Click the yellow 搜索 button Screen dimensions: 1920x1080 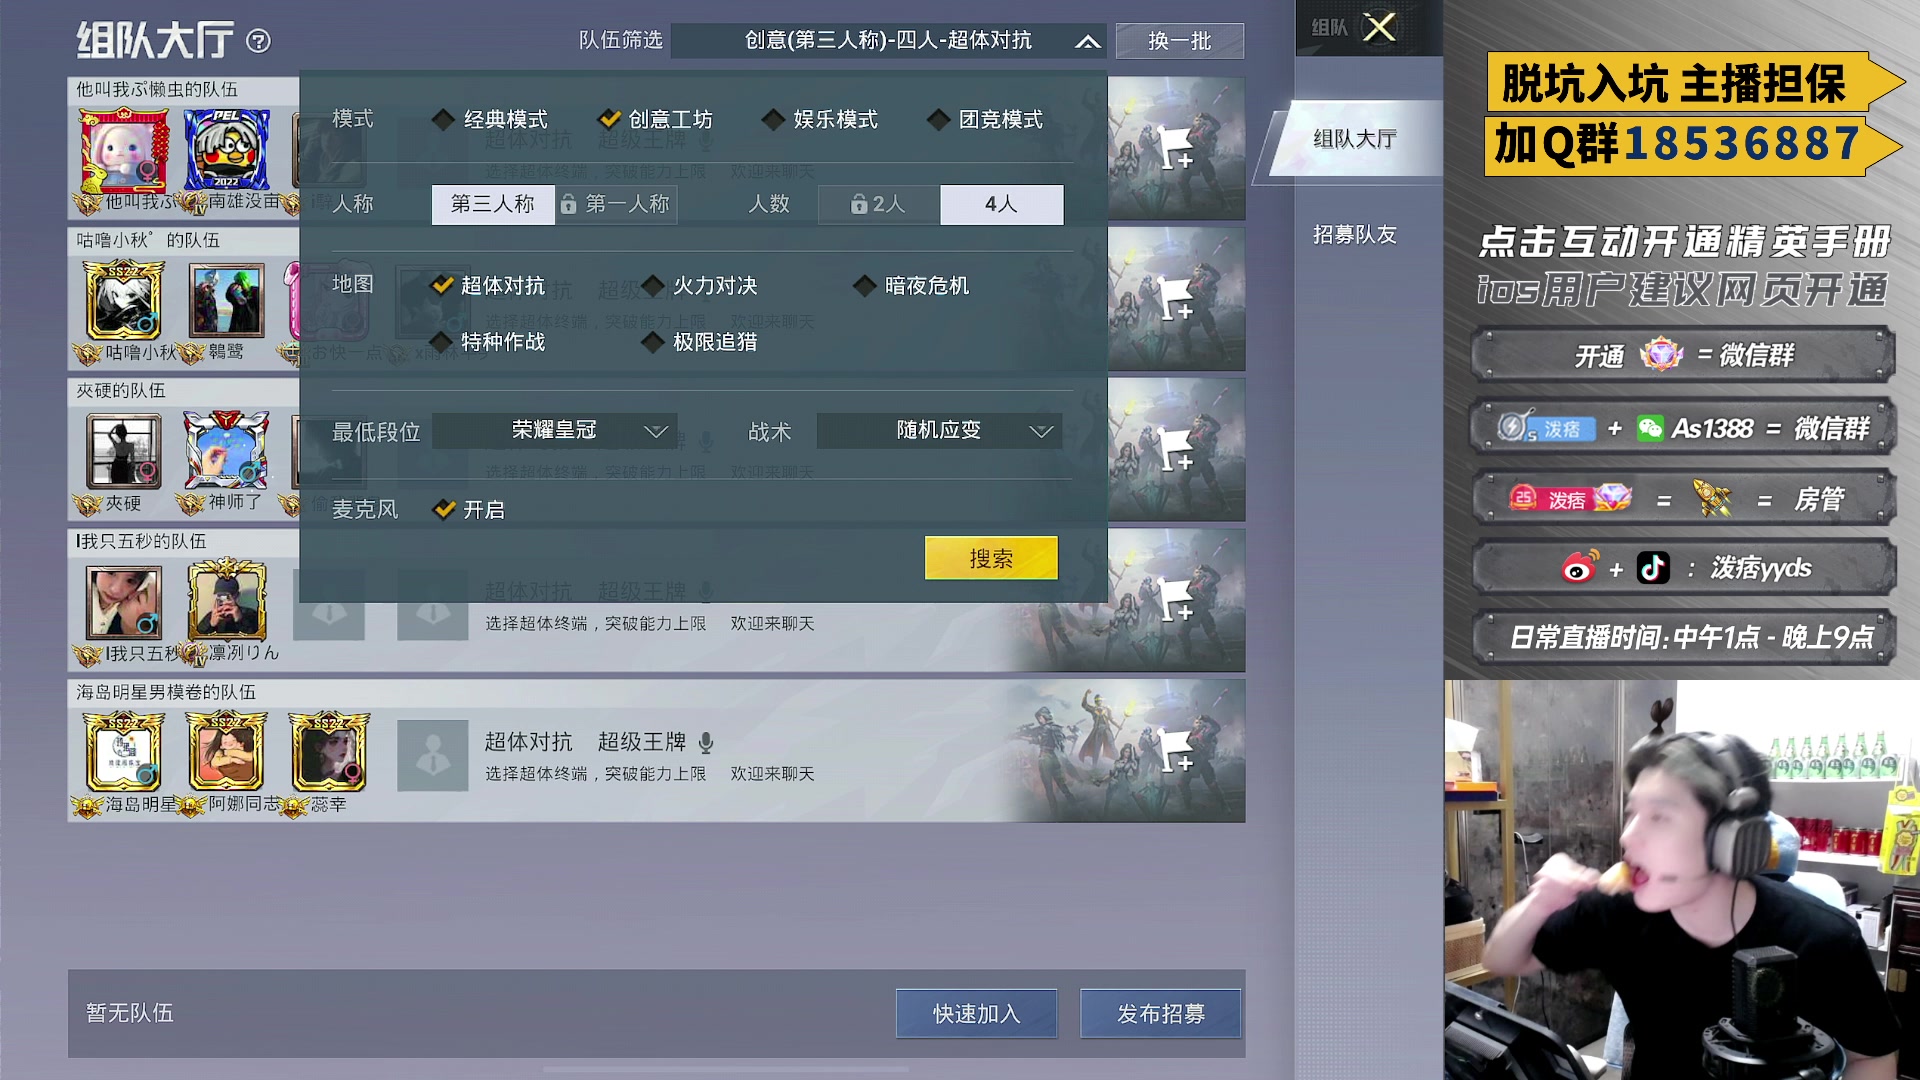(991, 558)
